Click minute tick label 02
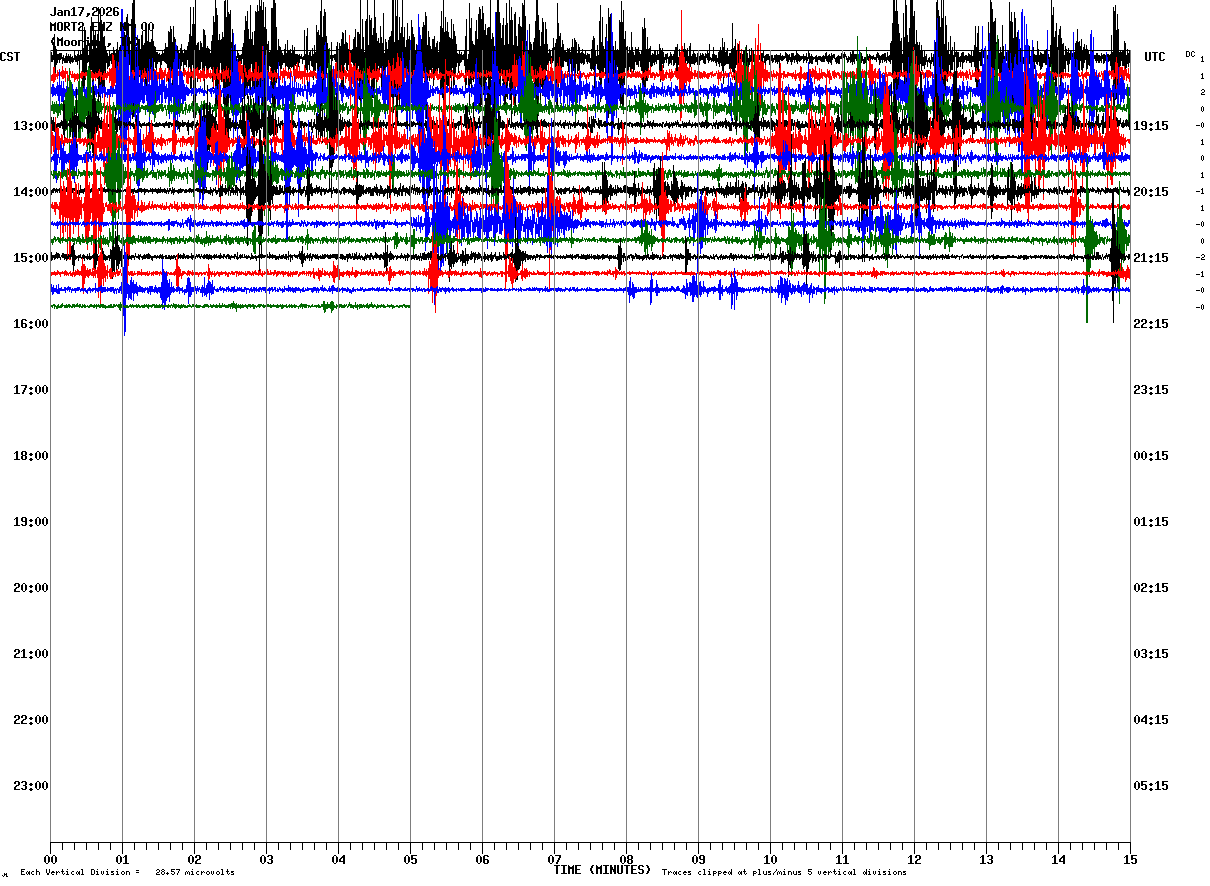This screenshot has height=886, width=1210. (x=194, y=859)
